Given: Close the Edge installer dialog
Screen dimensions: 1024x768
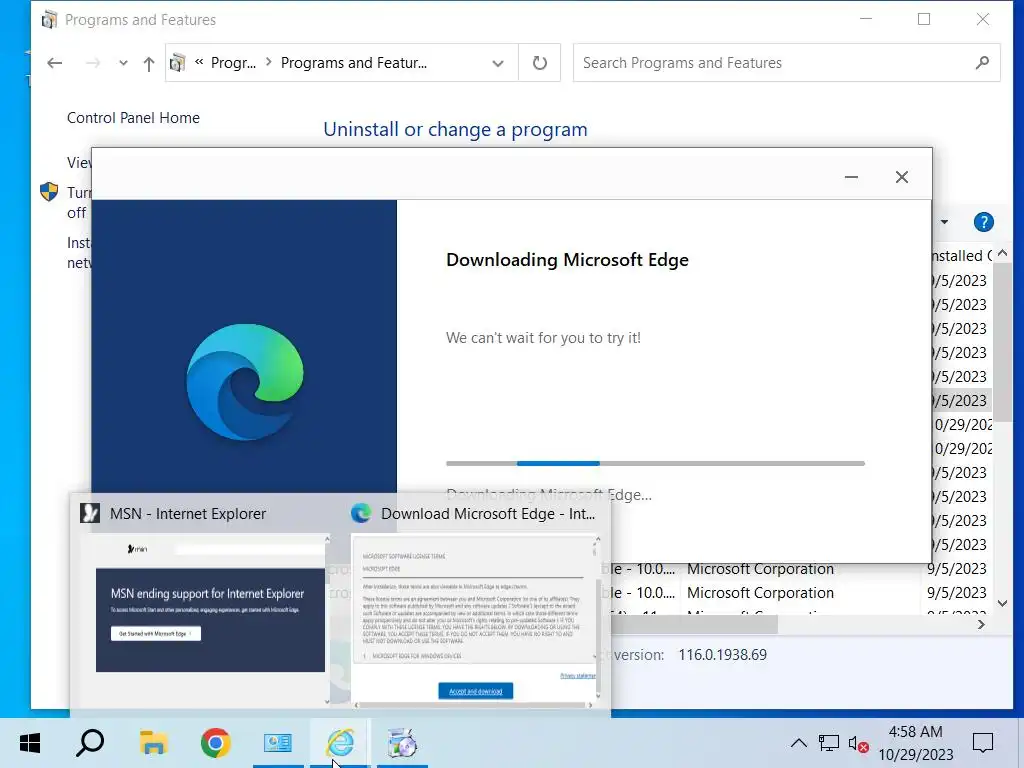Looking at the screenshot, I should tap(902, 177).
